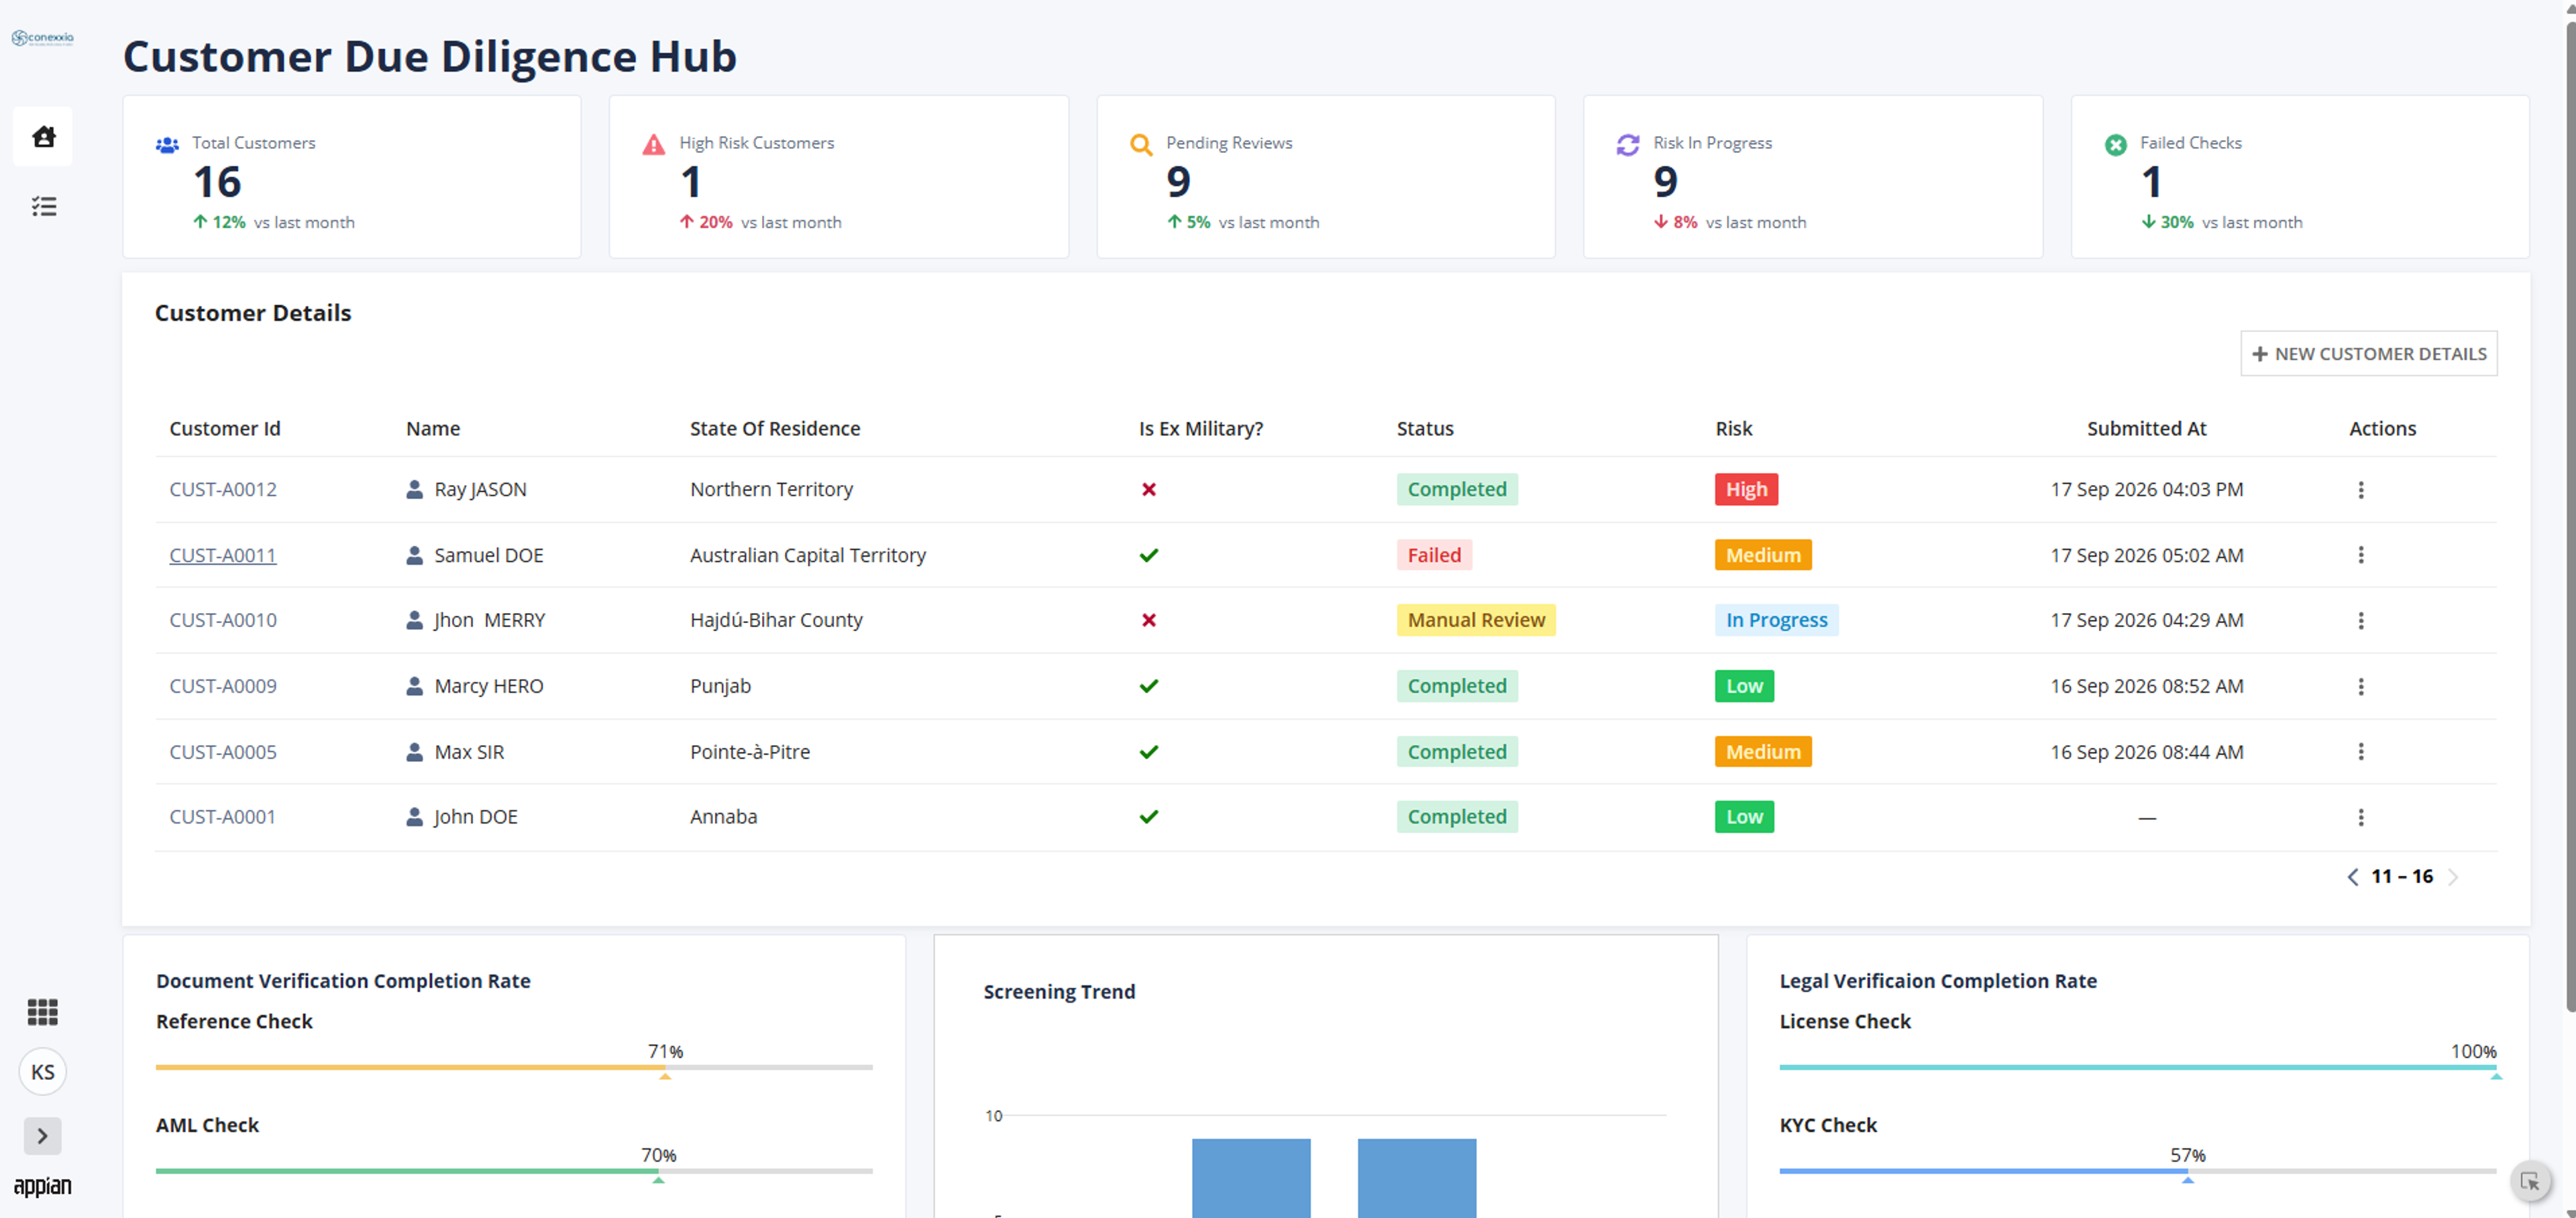2576x1218 pixels.
Task: Expand the sidebar with the arrow button
Action: coord(42,1135)
